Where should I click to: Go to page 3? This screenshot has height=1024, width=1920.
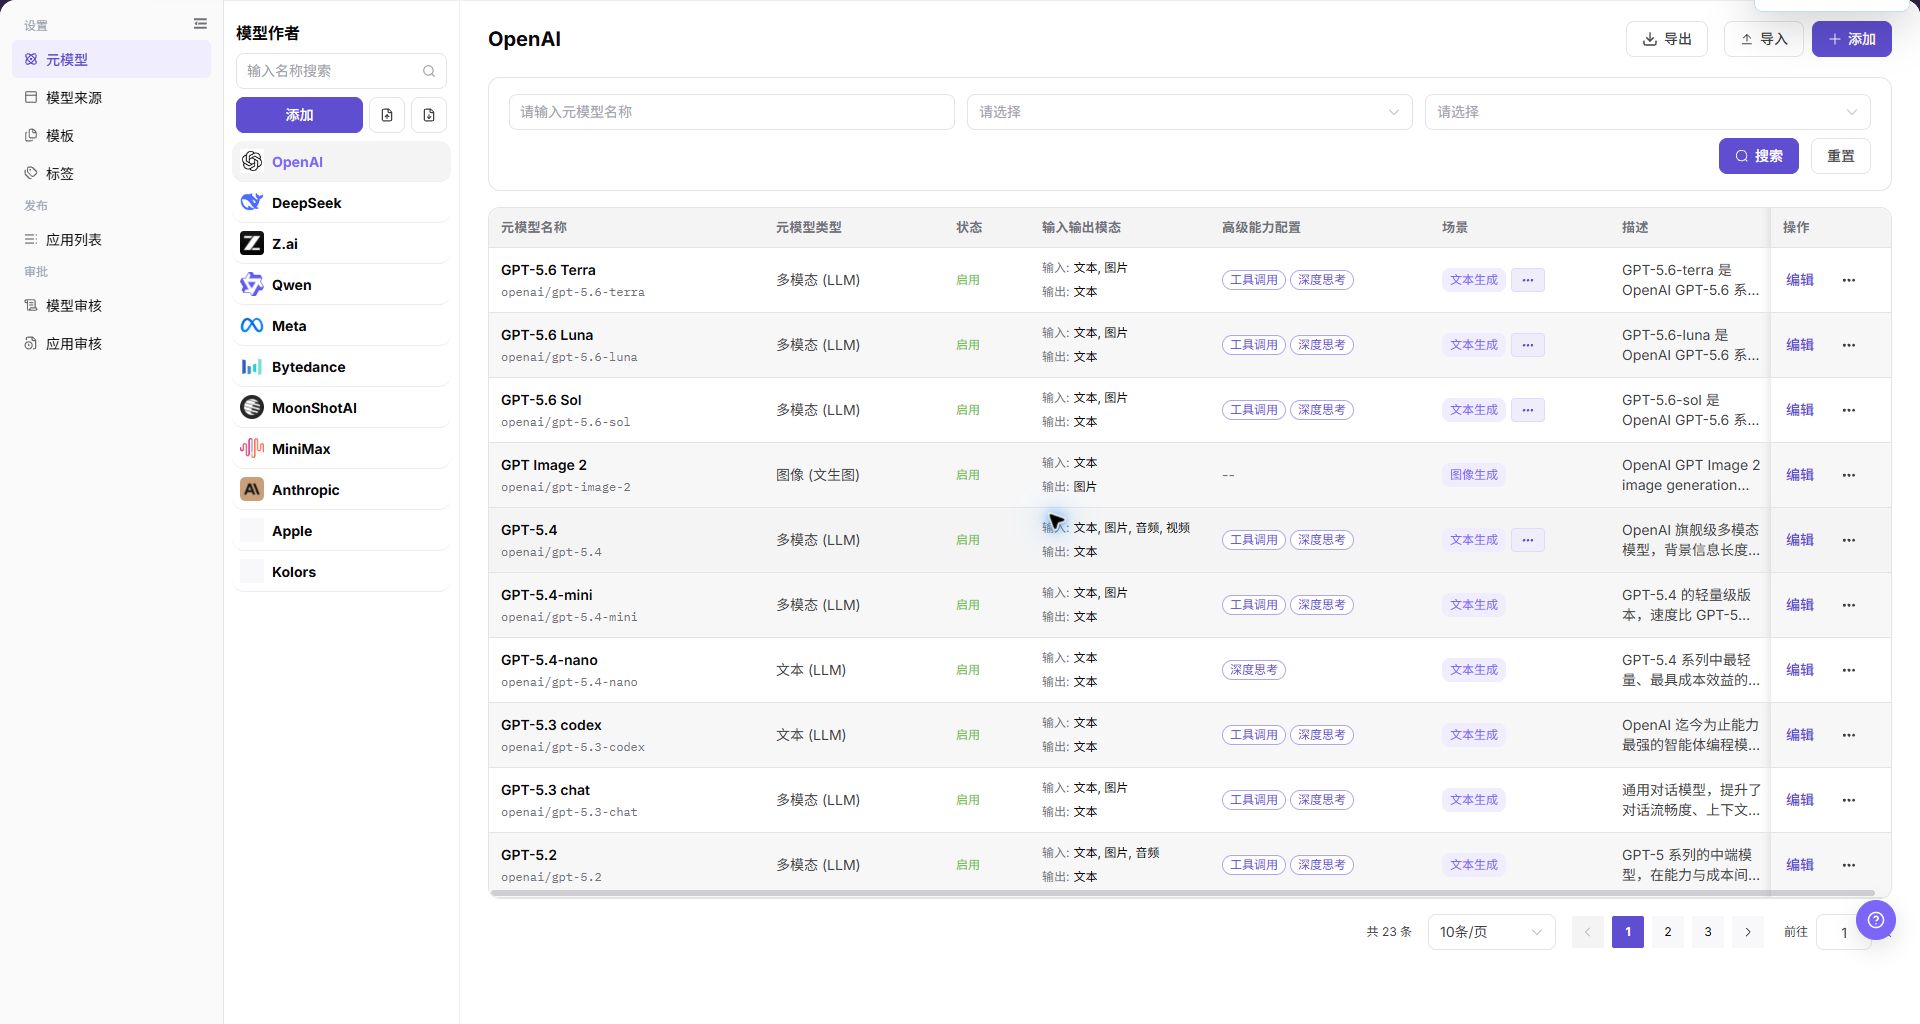pos(1708,932)
